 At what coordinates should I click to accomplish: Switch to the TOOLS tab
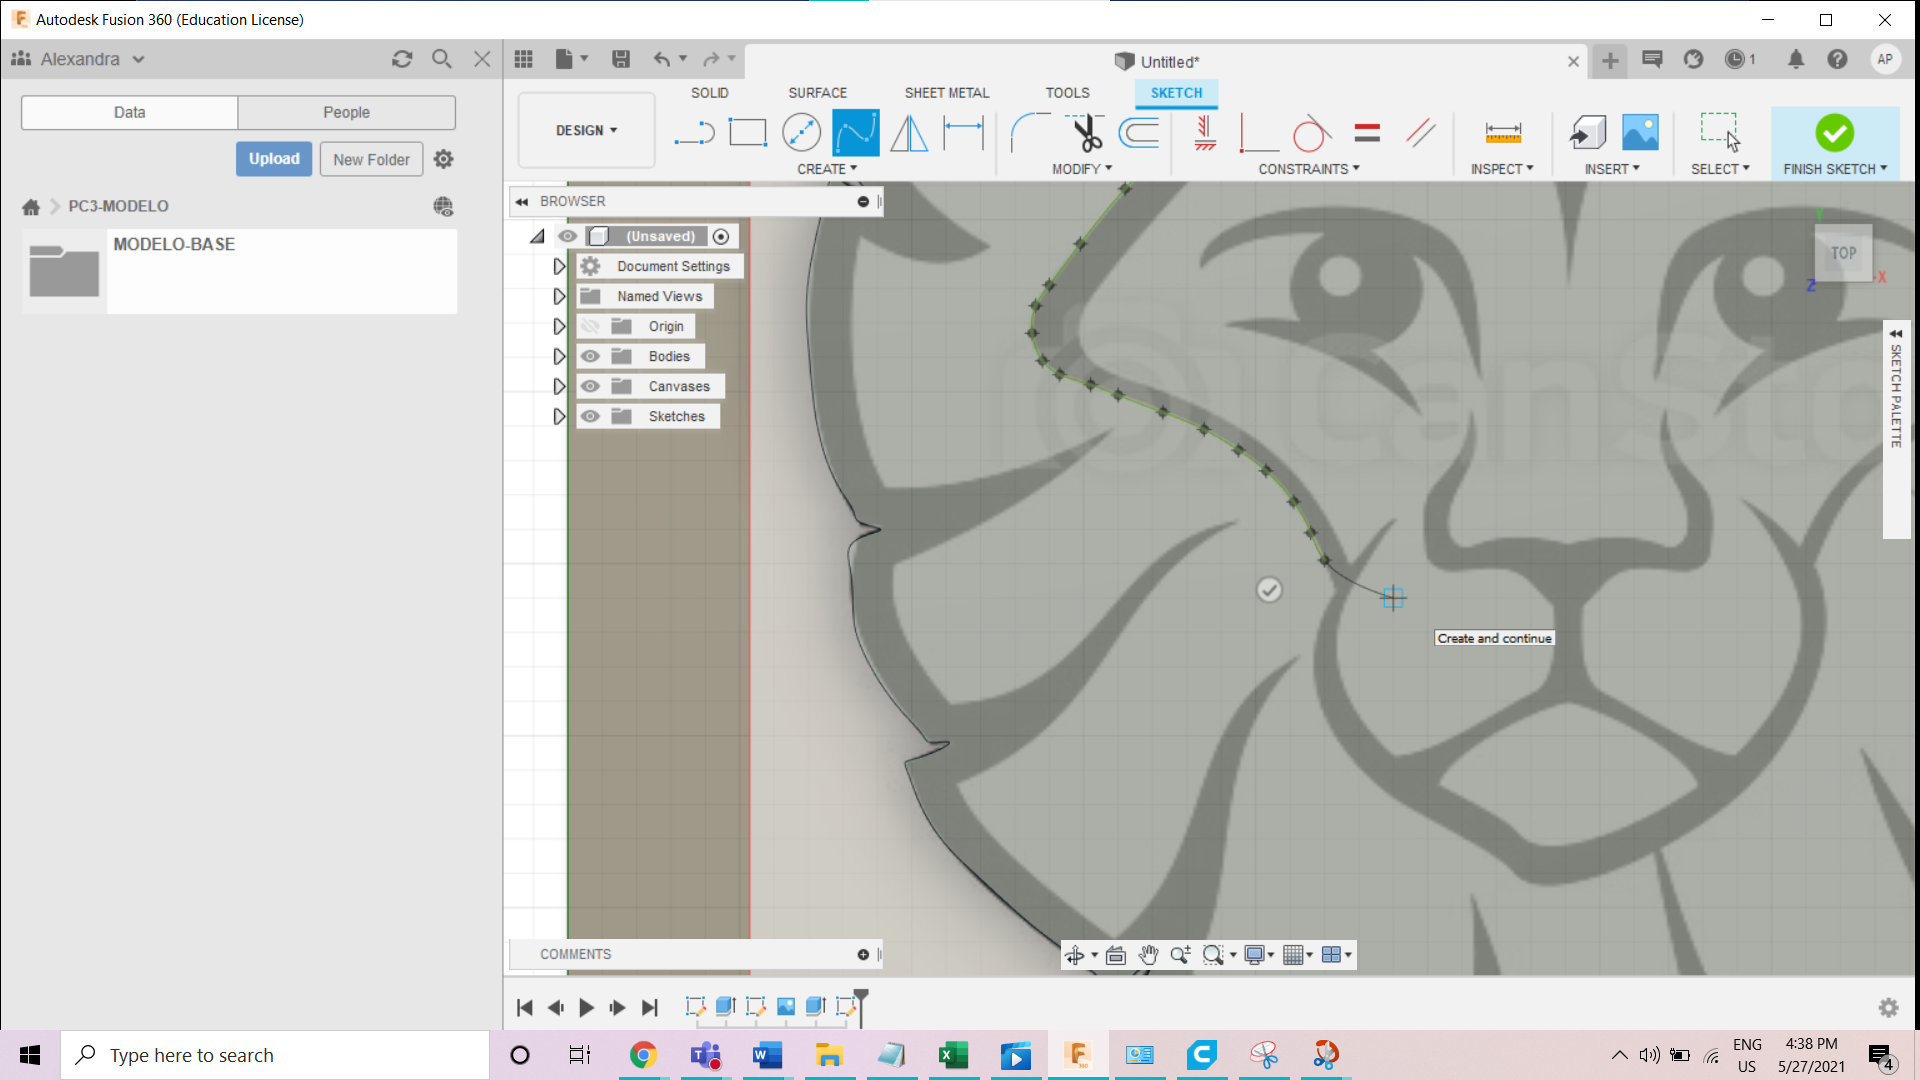point(1067,93)
